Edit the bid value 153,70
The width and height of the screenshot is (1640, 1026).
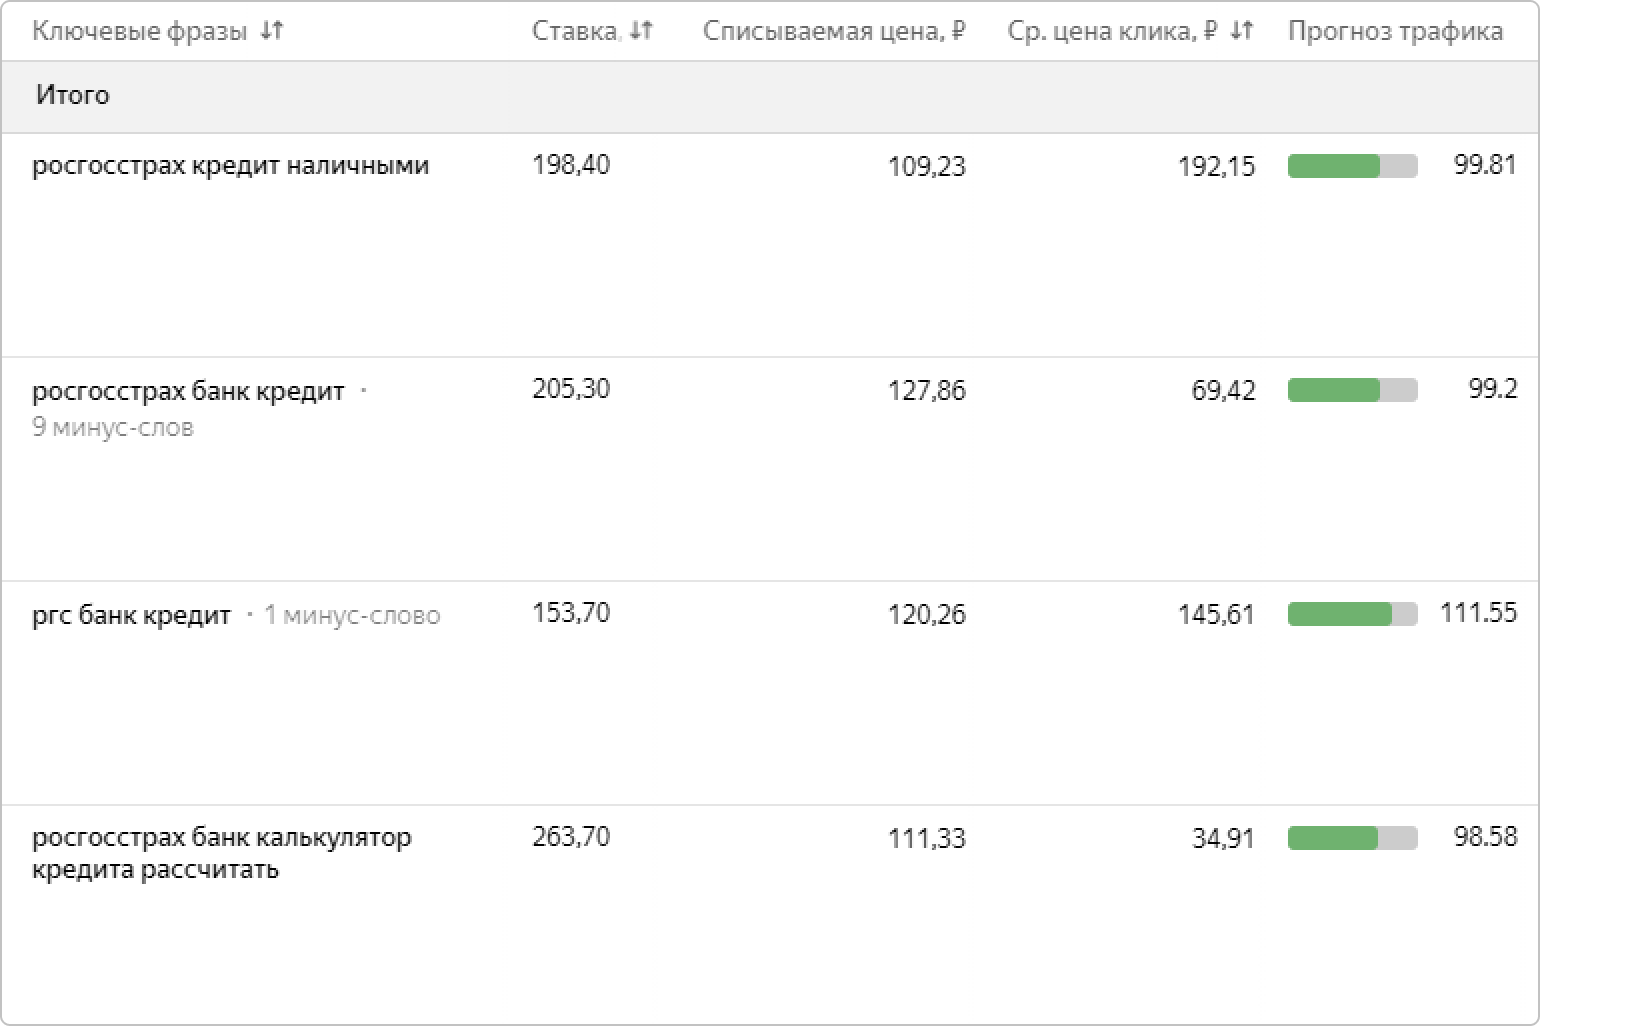(571, 613)
